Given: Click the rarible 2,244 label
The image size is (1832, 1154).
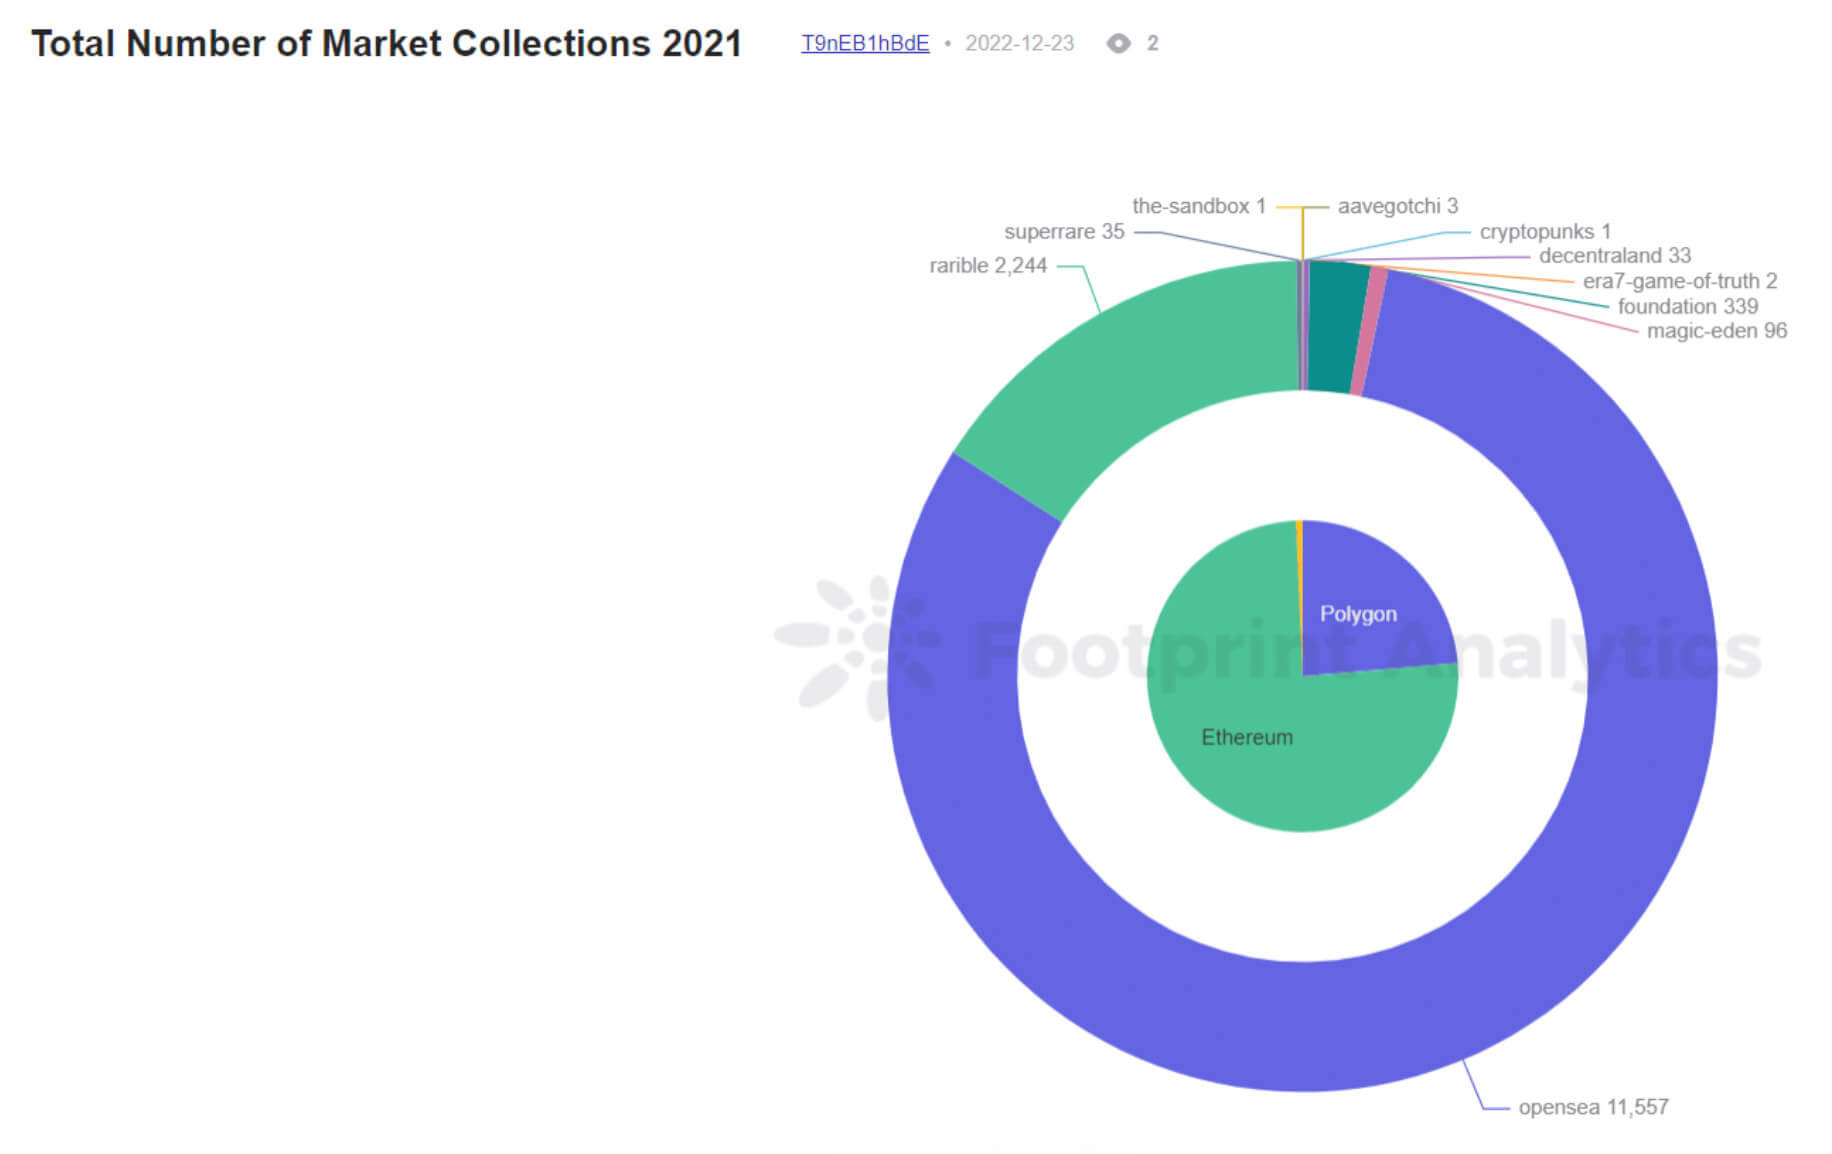Looking at the screenshot, I should [x=987, y=266].
